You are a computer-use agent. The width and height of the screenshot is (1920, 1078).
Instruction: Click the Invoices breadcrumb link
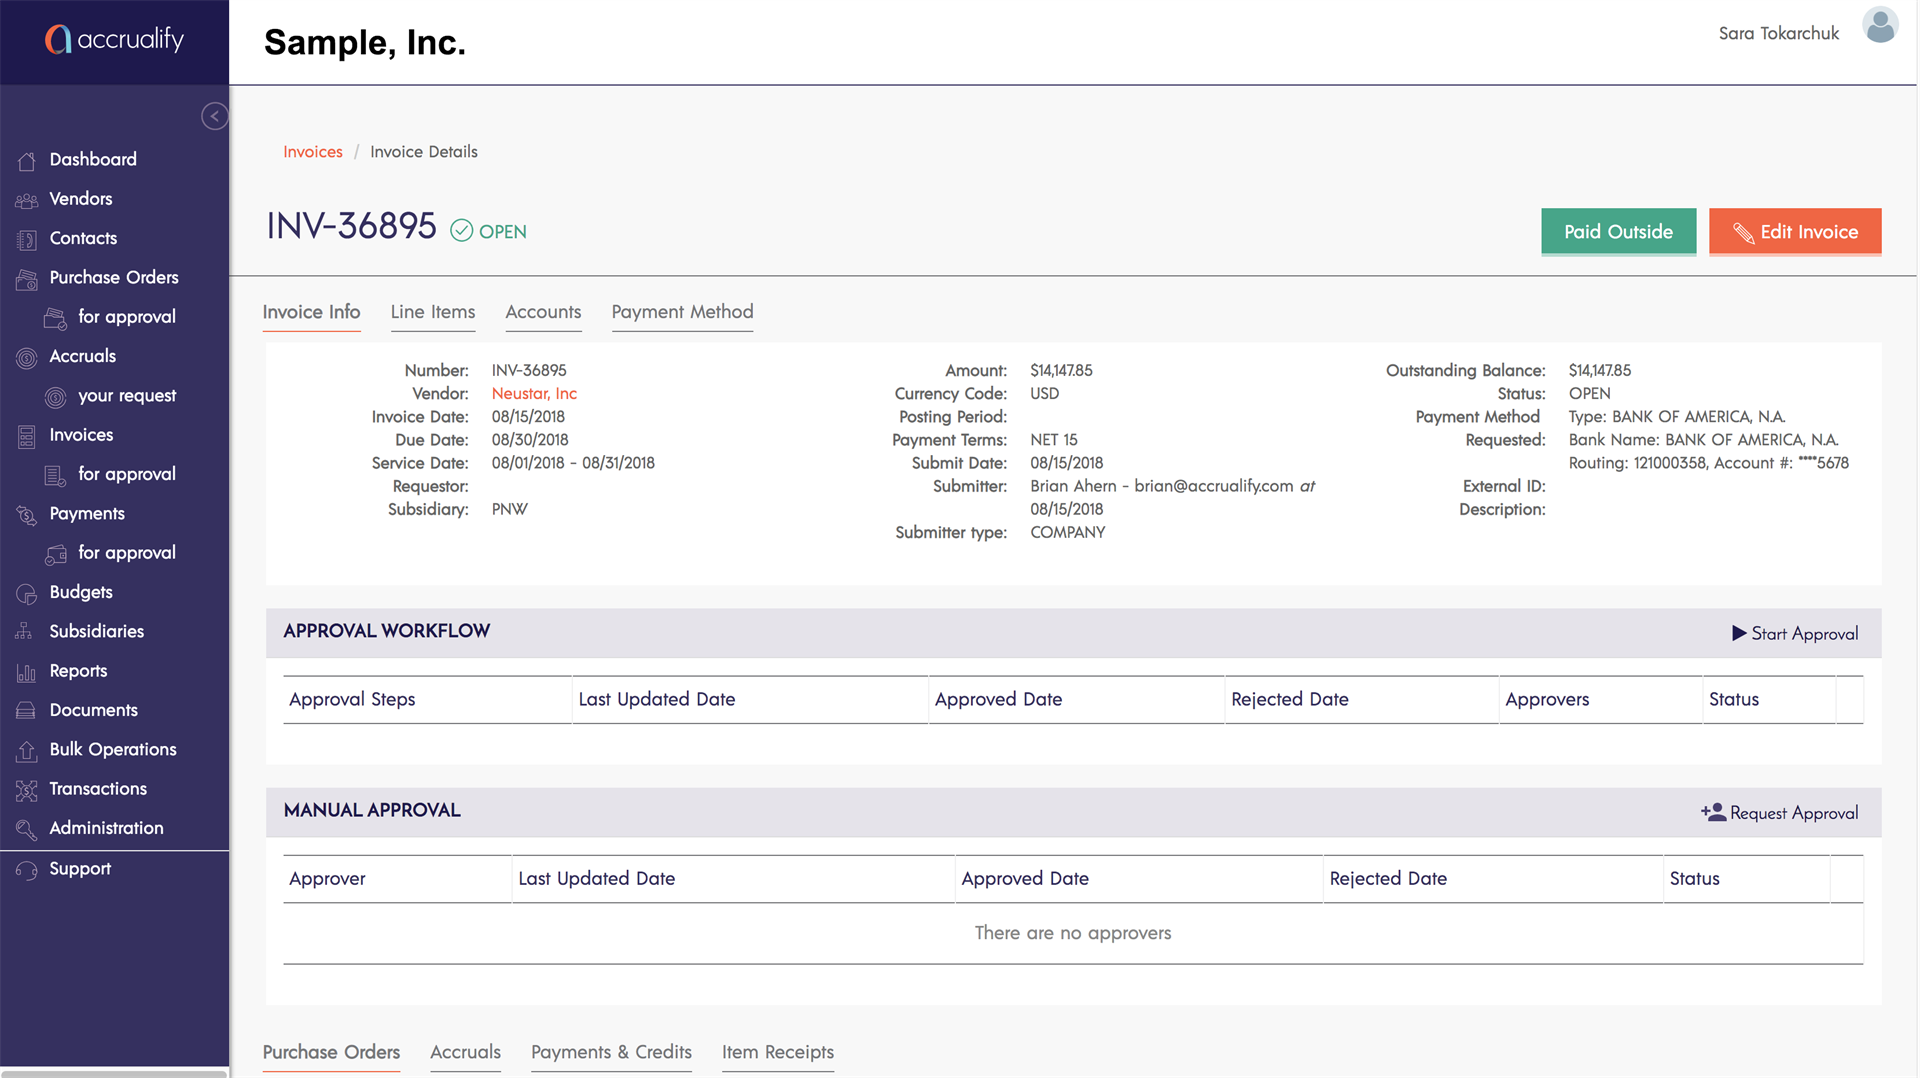click(313, 152)
